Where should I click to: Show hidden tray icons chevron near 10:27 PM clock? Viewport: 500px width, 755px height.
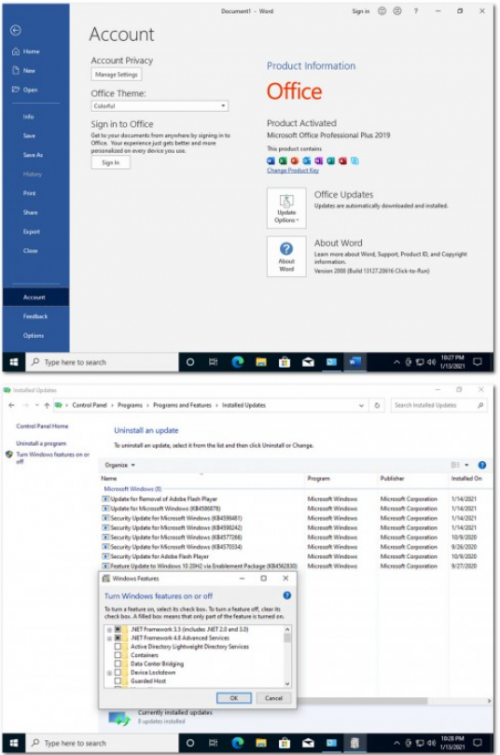(396, 362)
